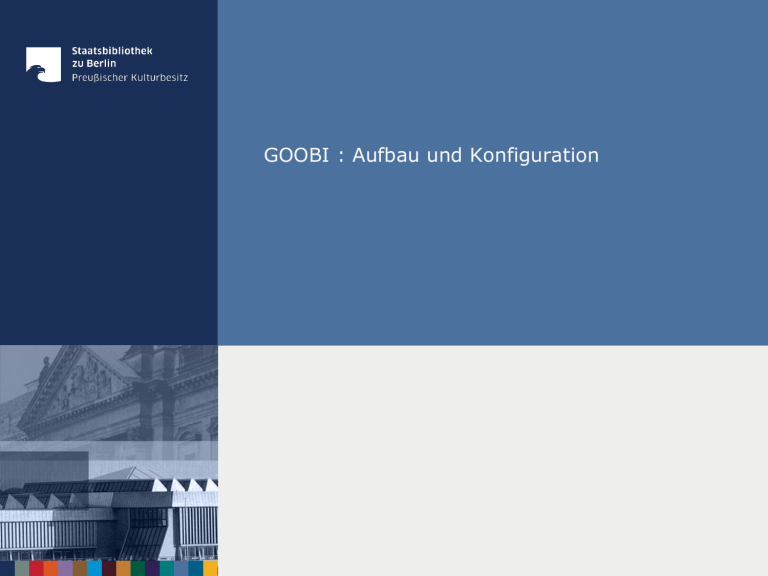
Task: Choose the lavender purple square in the strip
Action: [65, 568]
